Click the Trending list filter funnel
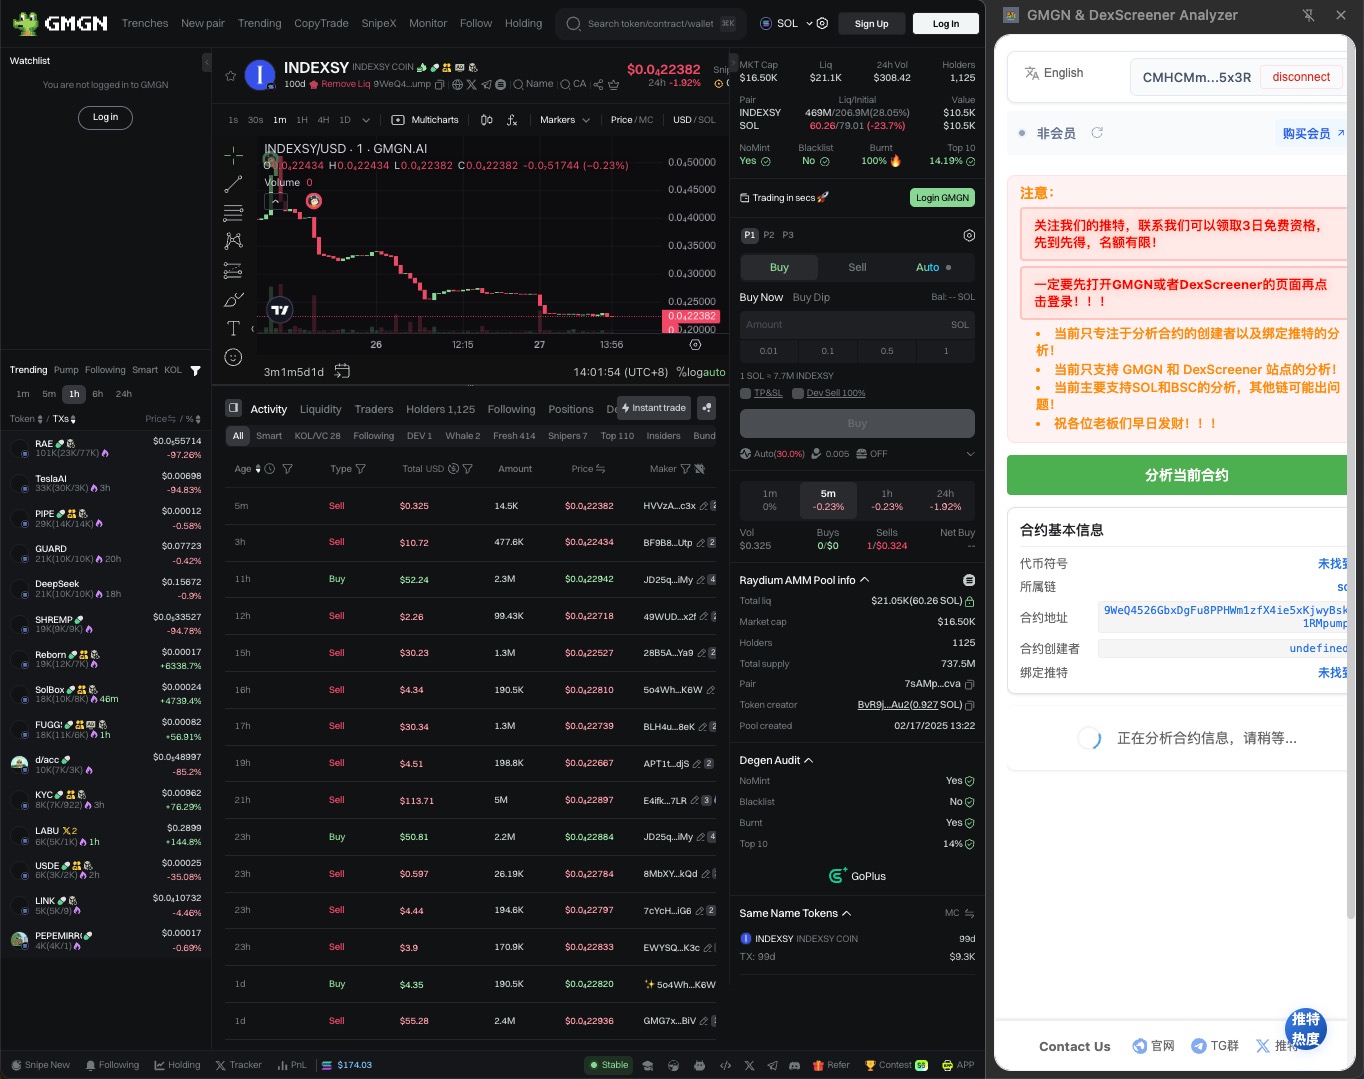Viewport: 1364px width, 1079px height. (196, 371)
